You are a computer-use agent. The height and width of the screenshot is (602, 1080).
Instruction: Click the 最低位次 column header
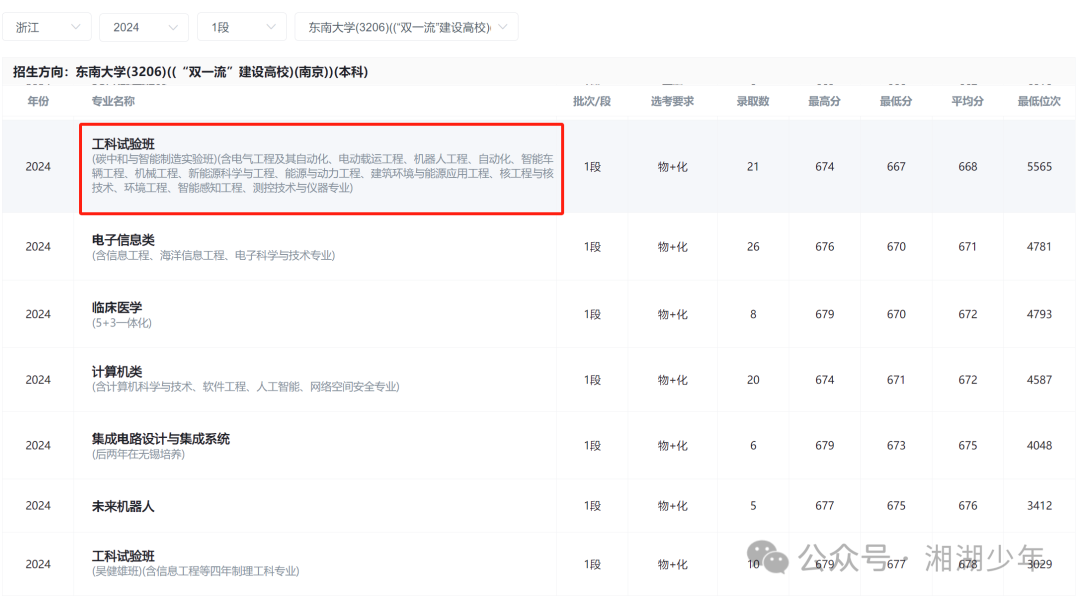(x=1039, y=101)
